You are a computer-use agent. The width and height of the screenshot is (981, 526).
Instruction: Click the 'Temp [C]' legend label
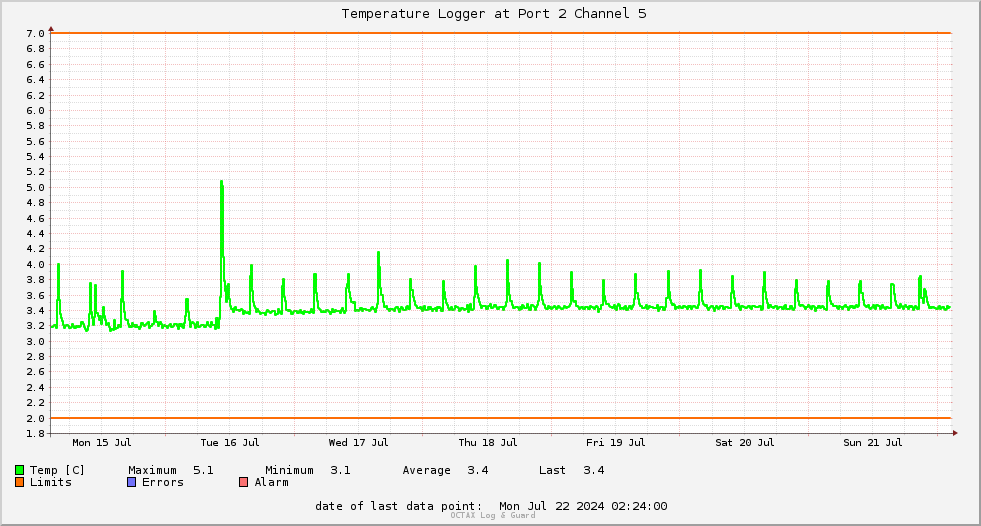pos(57,470)
